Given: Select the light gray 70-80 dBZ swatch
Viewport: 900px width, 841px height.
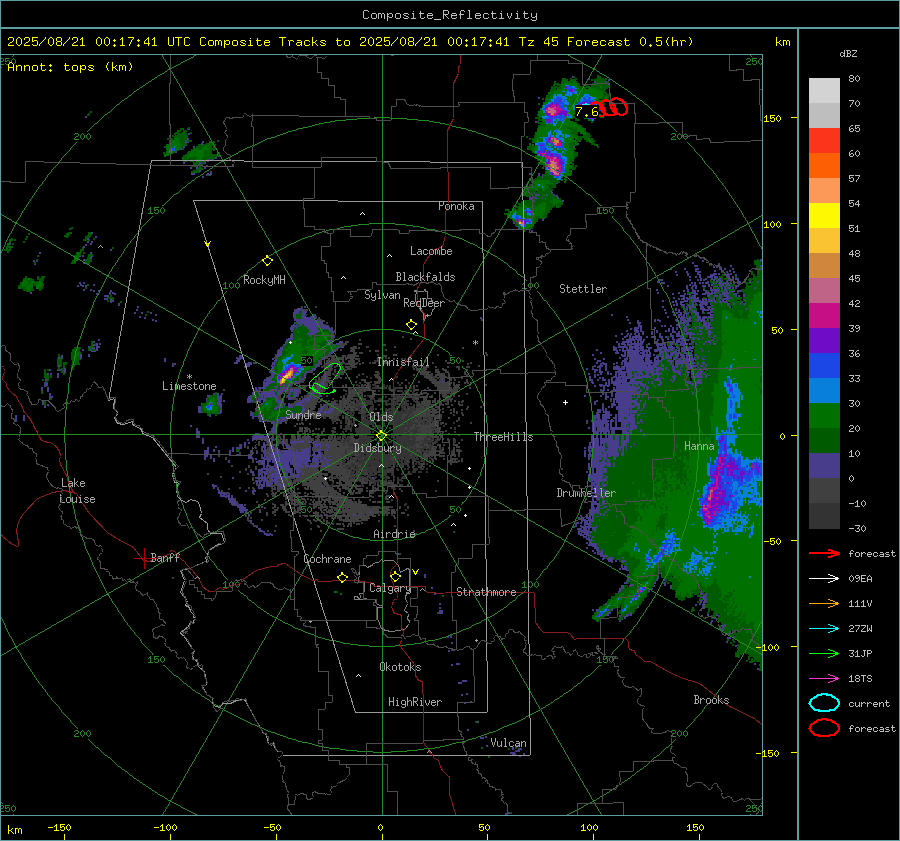Looking at the screenshot, I should click(824, 91).
